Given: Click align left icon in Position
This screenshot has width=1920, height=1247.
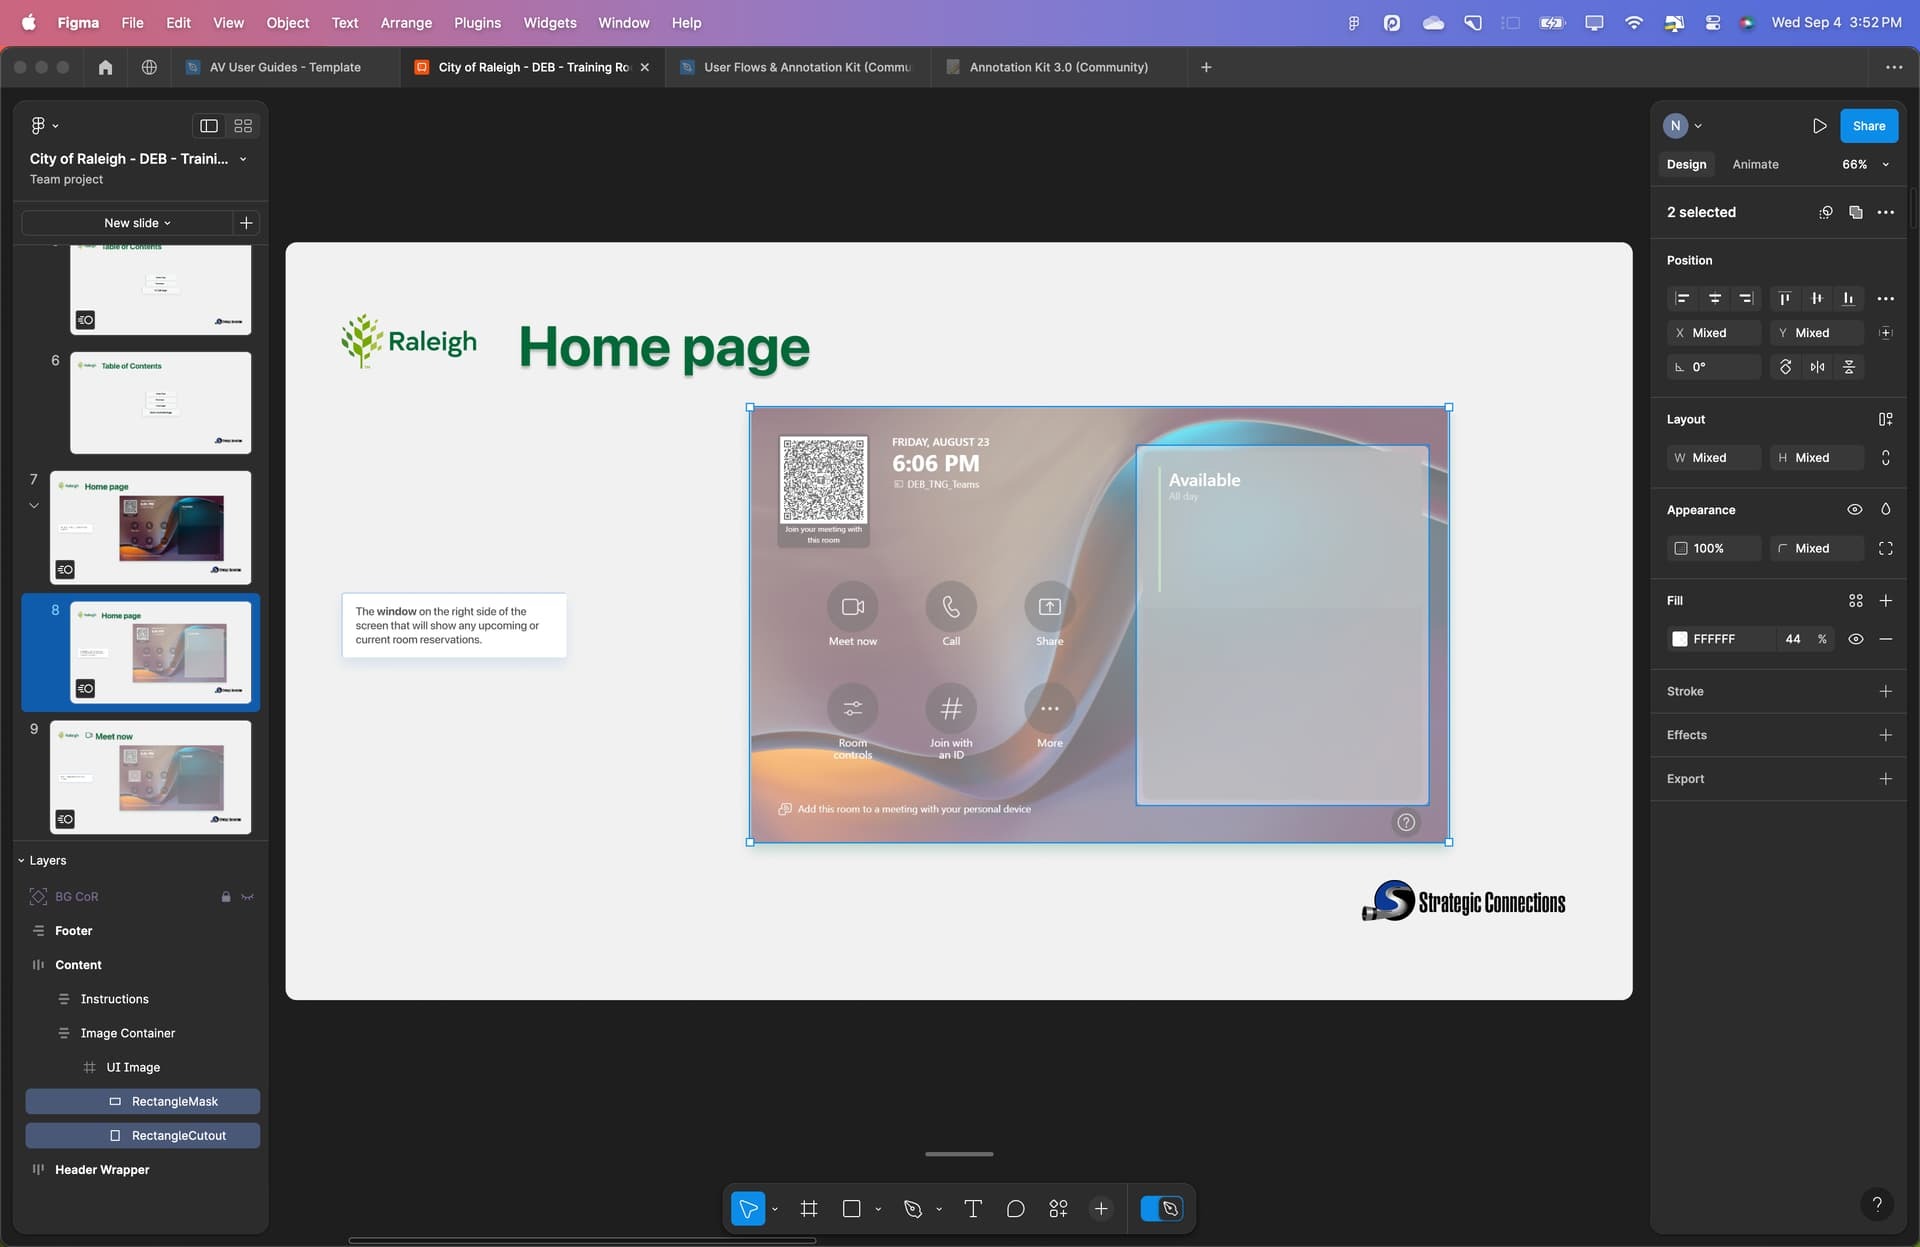Looking at the screenshot, I should point(1683,299).
